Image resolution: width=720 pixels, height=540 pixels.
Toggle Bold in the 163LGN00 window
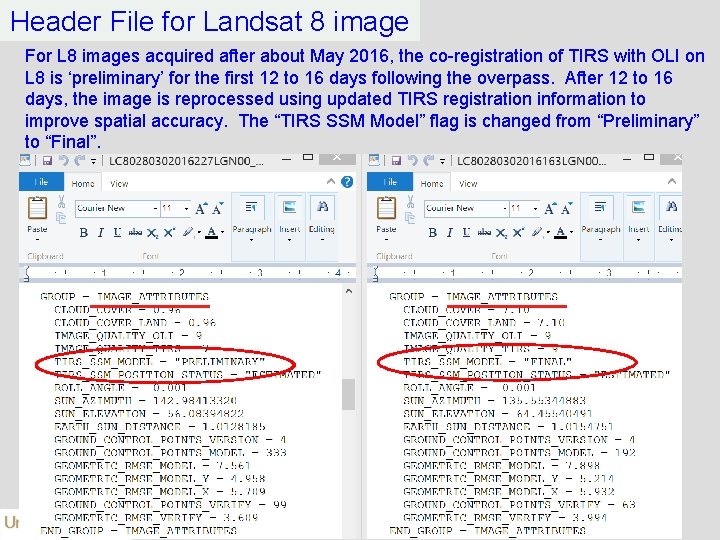click(433, 232)
